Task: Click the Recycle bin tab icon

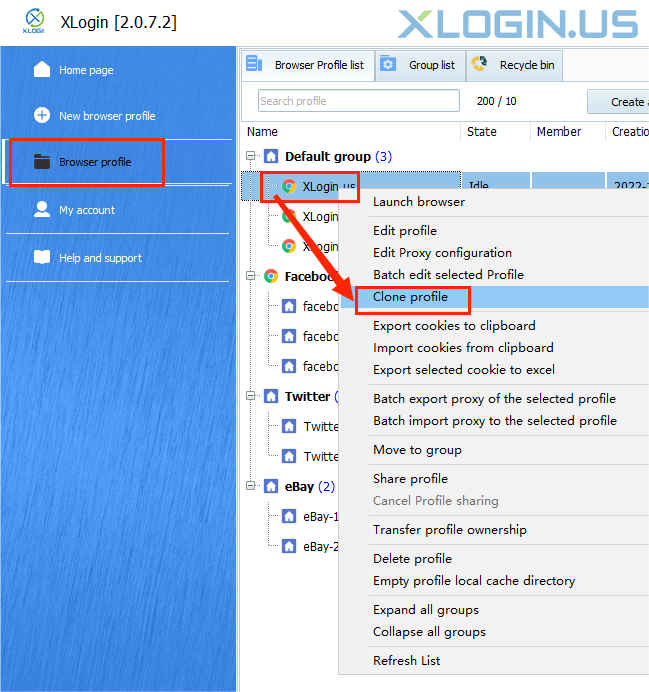Action: (x=480, y=65)
